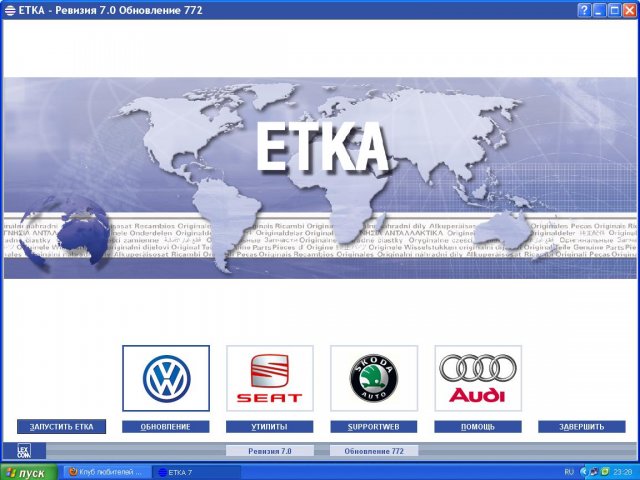
Task: Click the green system tray icon
Action: pos(605,472)
